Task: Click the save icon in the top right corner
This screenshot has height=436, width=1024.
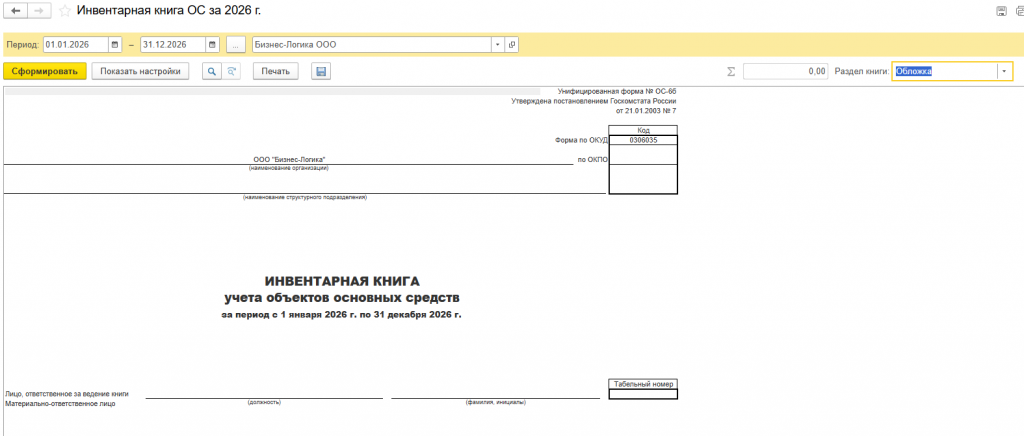Action: click(1000, 10)
